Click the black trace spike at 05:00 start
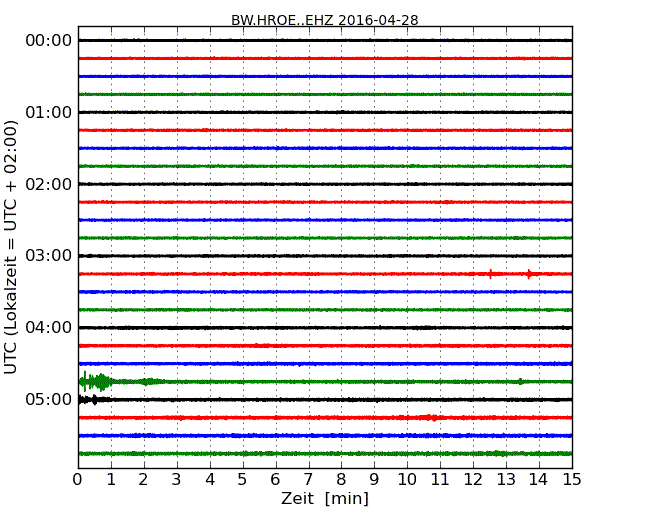Screen dimensions: 650x520 click(94, 400)
